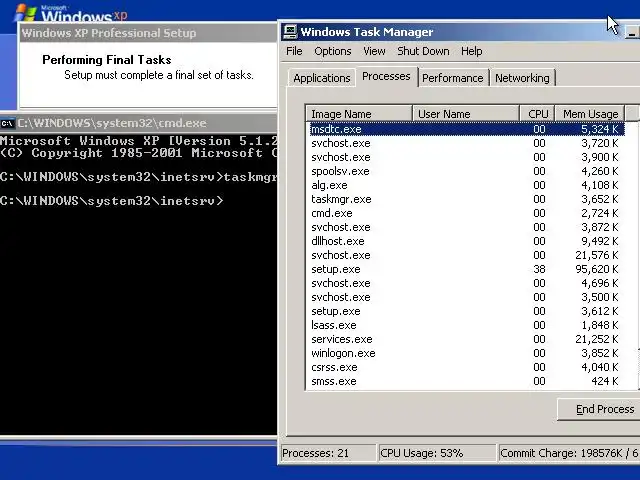Select svchost.exe using 3,720 K memory
The width and height of the screenshot is (640, 480).
(x=466, y=143)
